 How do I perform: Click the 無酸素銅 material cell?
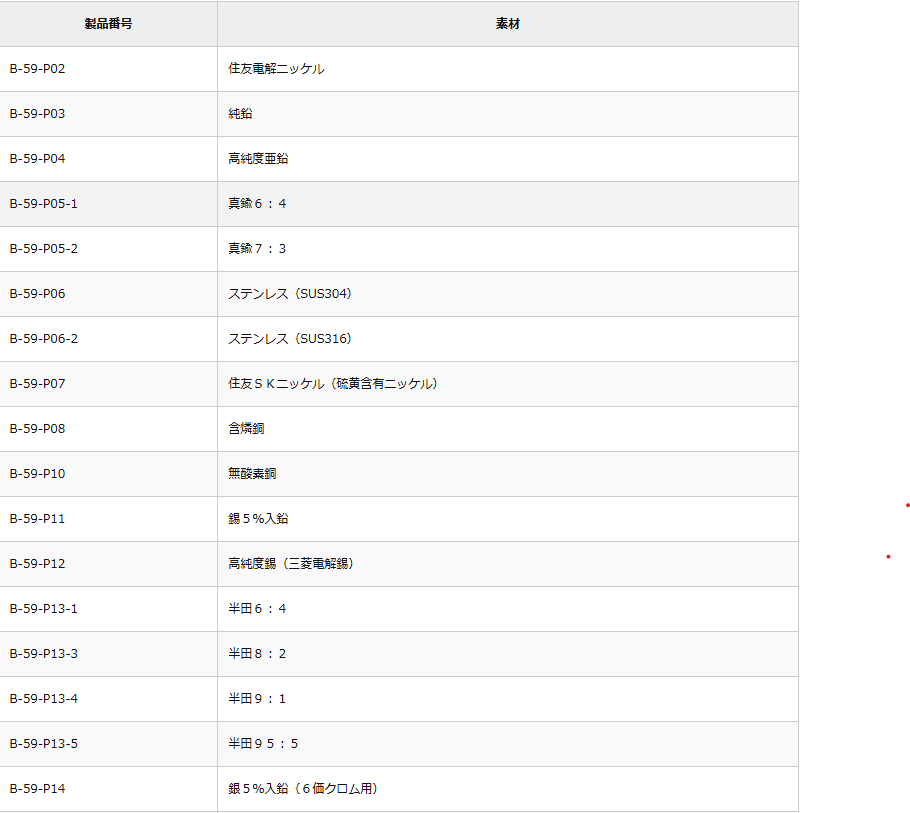pyautogui.click(x=252, y=474)
